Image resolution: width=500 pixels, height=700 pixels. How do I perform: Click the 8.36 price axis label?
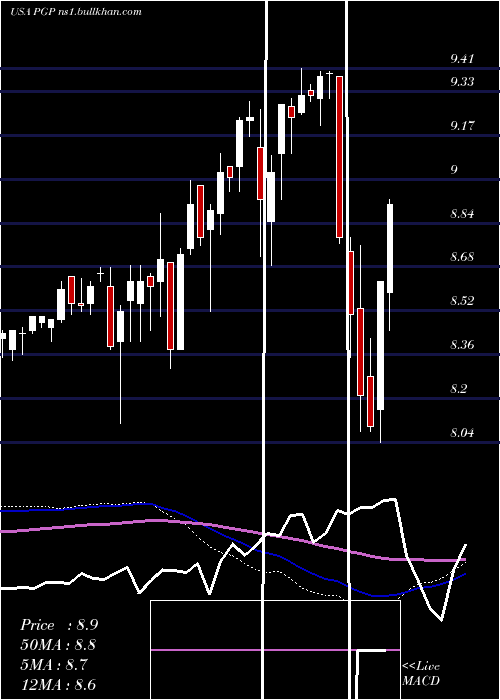(x=462, y=345)
